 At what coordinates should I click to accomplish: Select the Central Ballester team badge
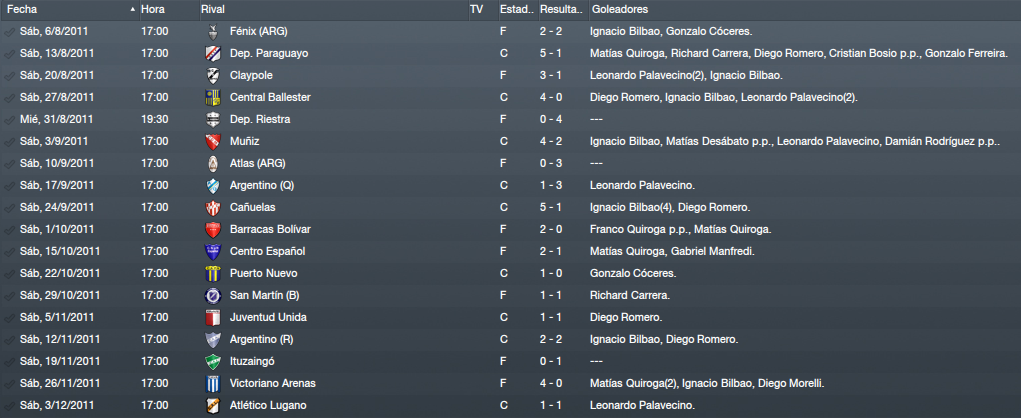(212, 98)
